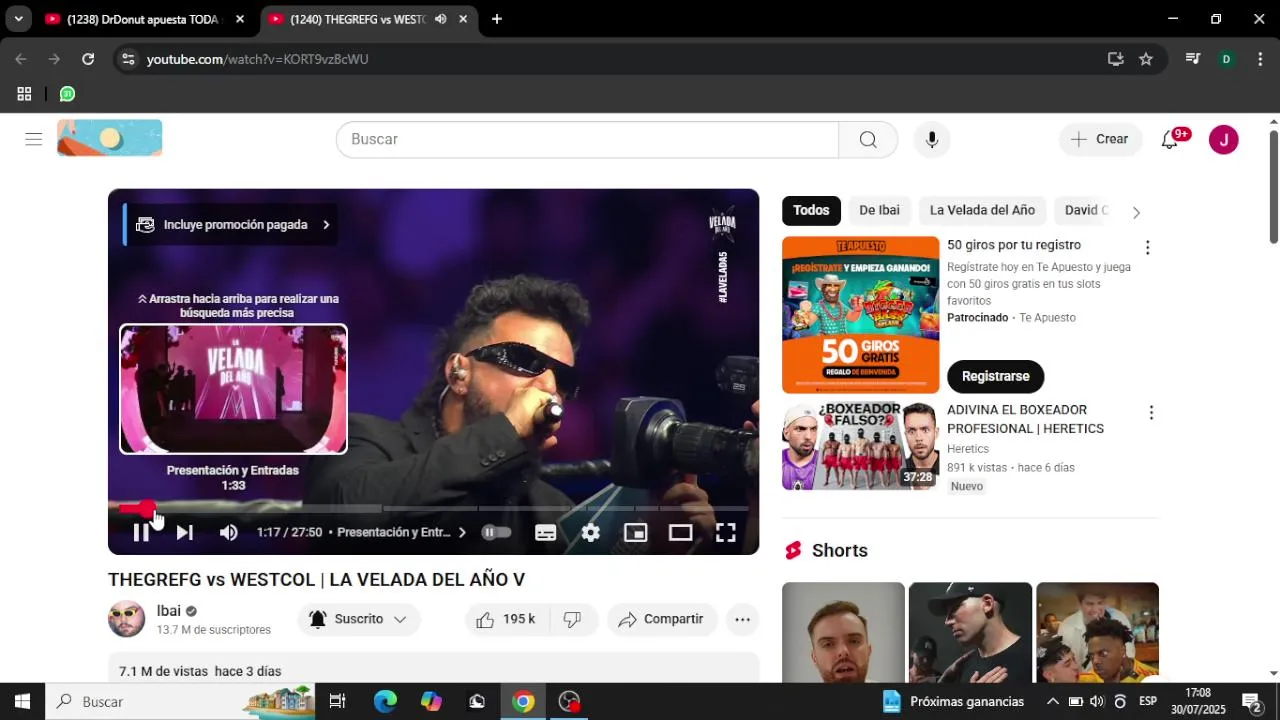
Task: Open the apps grid in bookmarks bar
Action: pyautogui.click(x=24, y=94)
